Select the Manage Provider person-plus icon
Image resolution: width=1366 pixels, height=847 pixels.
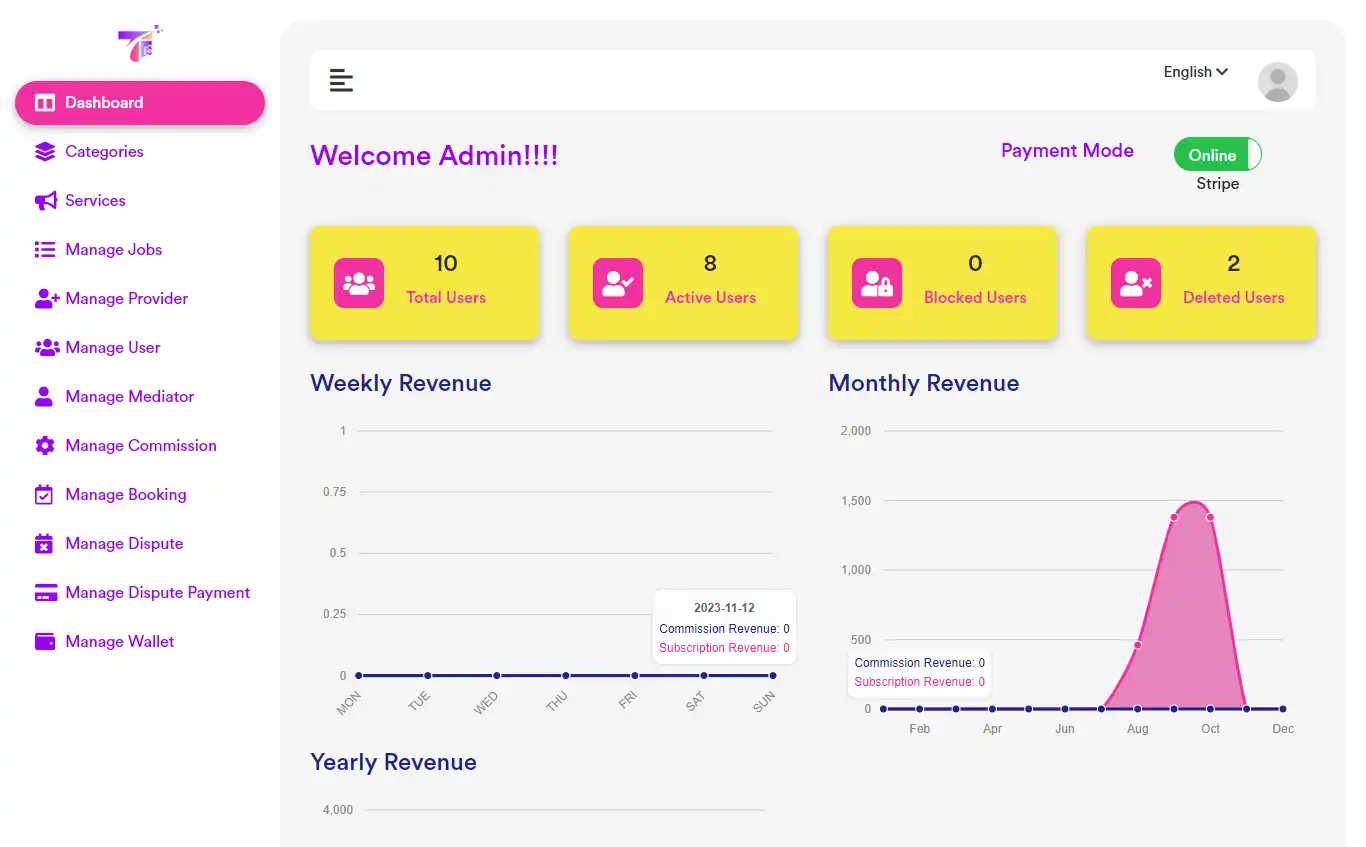tap(45, 298)
